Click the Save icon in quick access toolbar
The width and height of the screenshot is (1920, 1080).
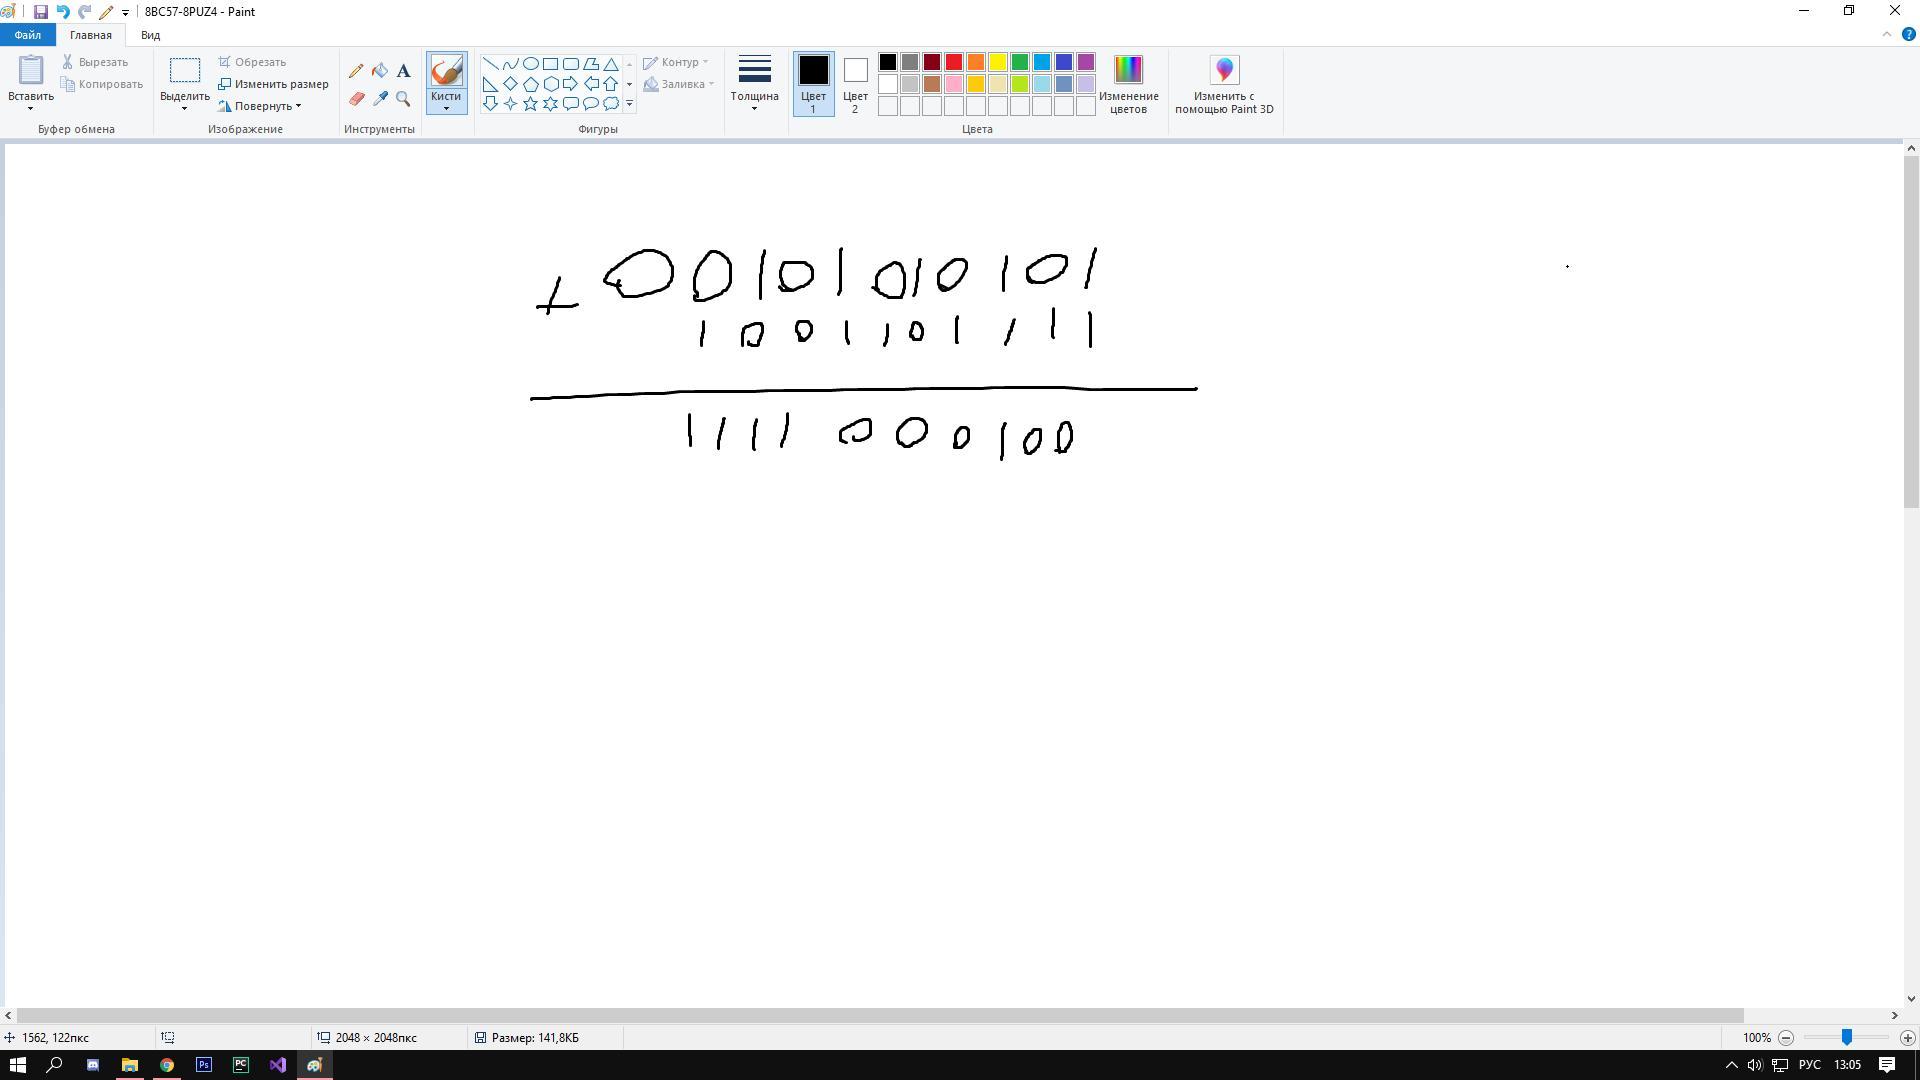pos(40,12)
